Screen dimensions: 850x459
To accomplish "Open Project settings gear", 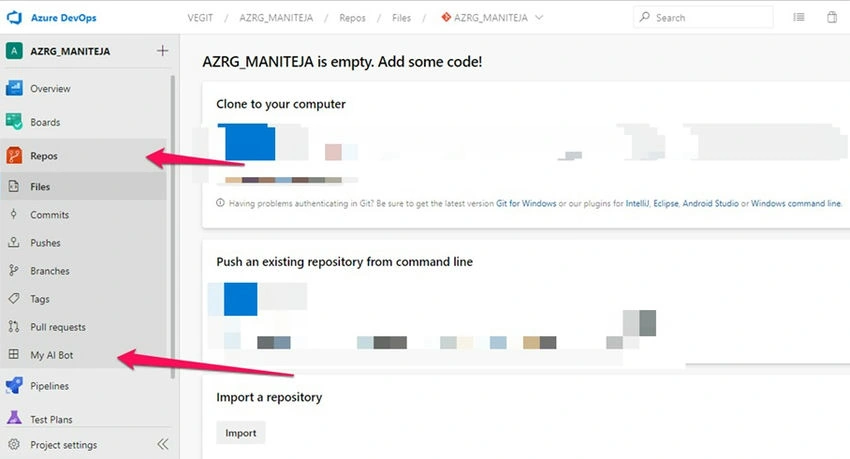I will [x=14, y=444].
